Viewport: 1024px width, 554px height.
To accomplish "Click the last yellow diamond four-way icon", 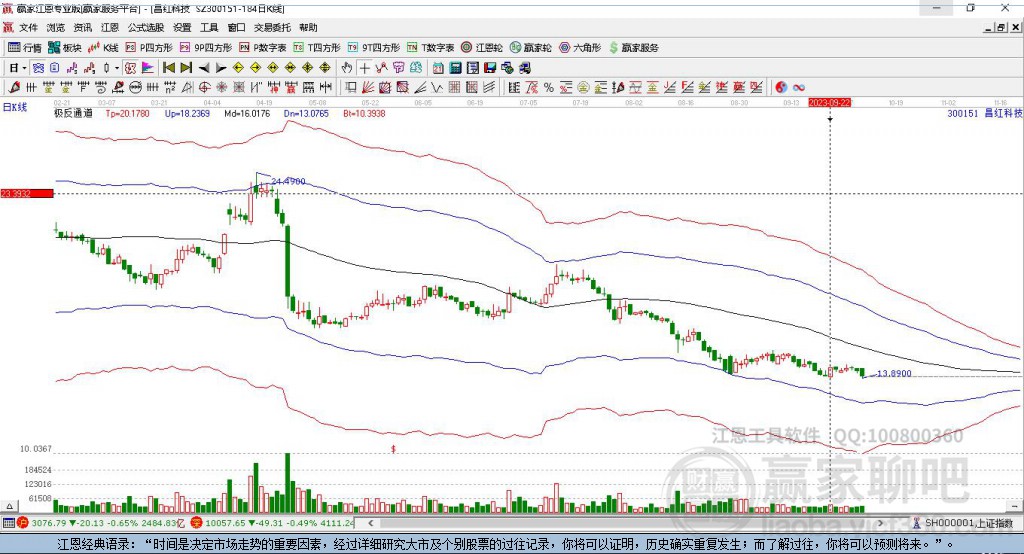I will click(325, 68).
